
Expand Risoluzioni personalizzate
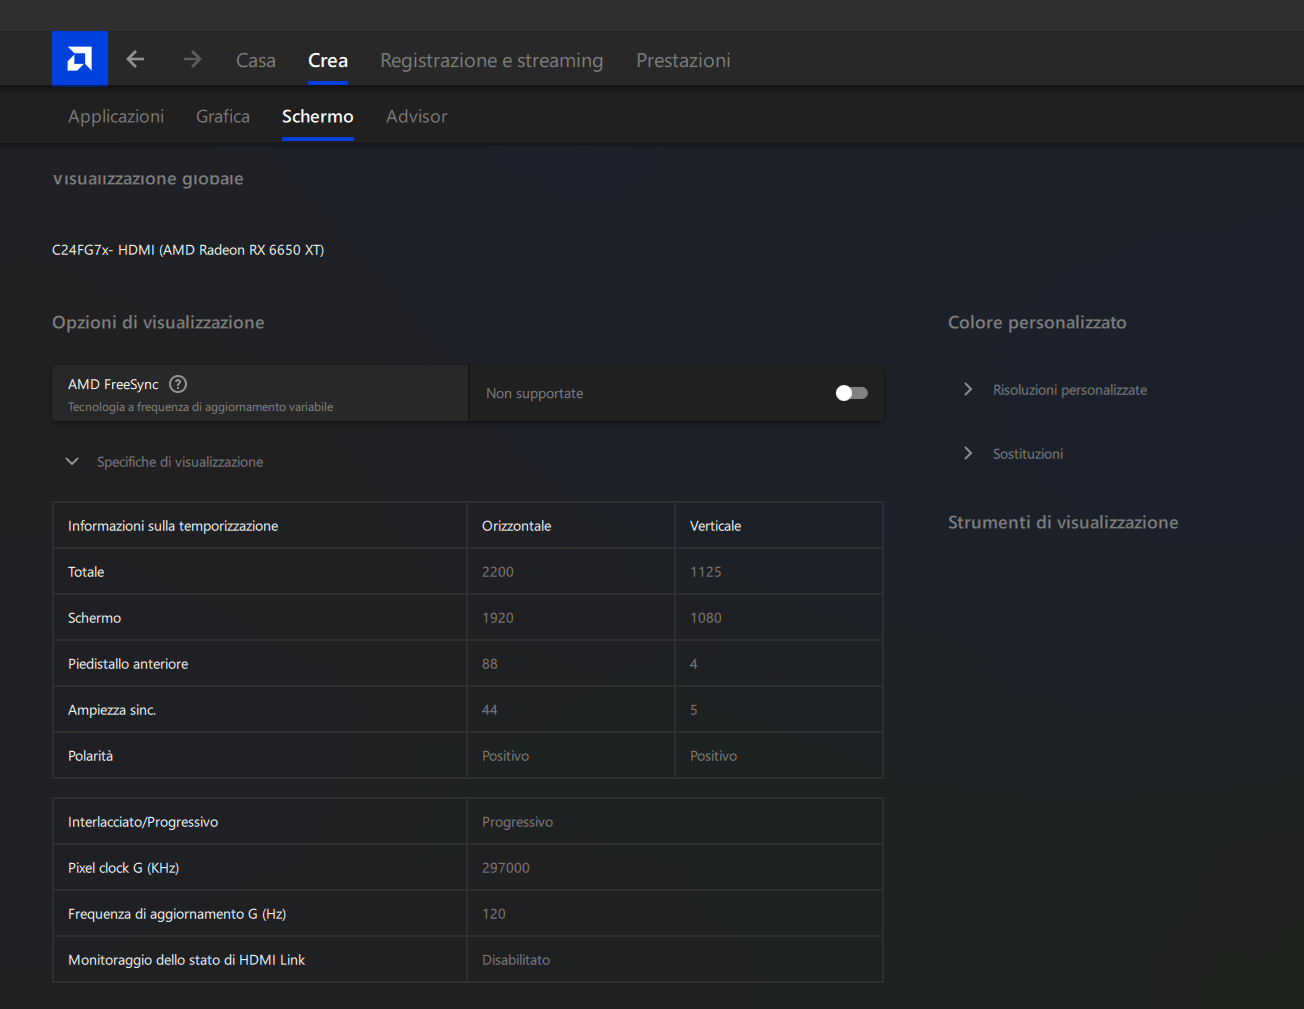tap(968, 389)
